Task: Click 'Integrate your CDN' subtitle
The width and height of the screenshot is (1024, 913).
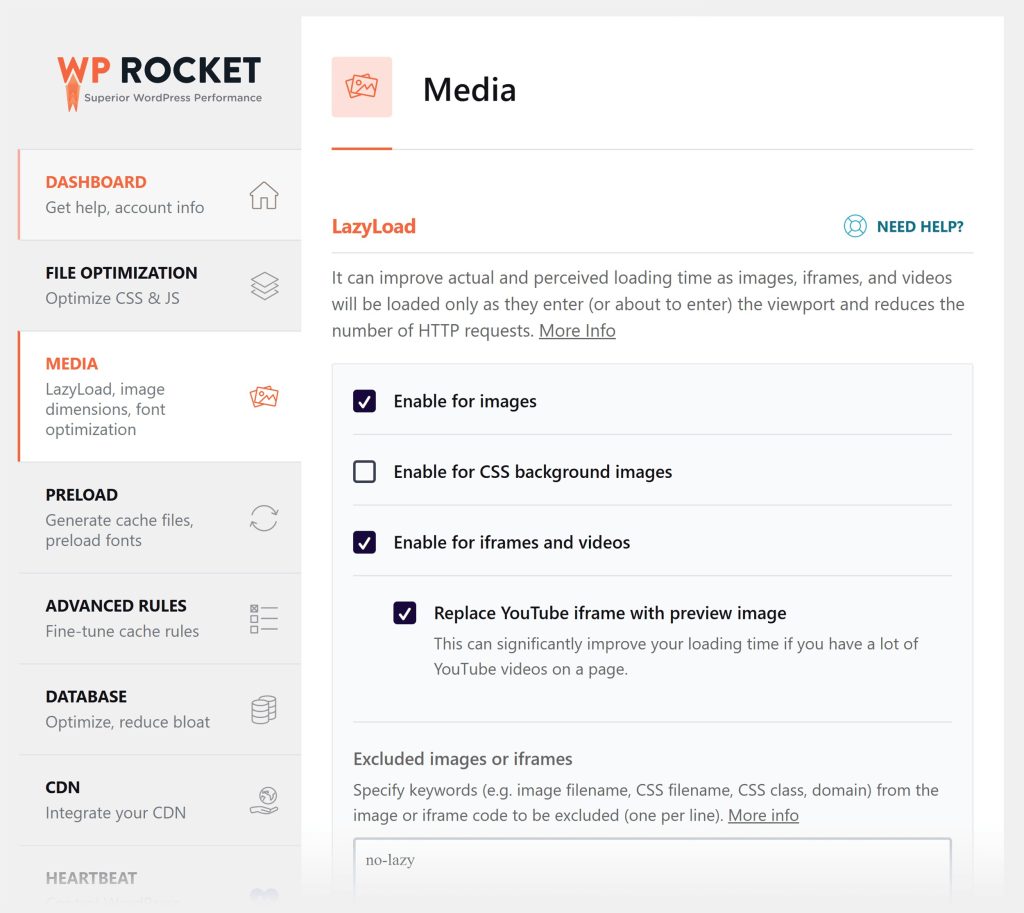Action: (x=116, y=813)
